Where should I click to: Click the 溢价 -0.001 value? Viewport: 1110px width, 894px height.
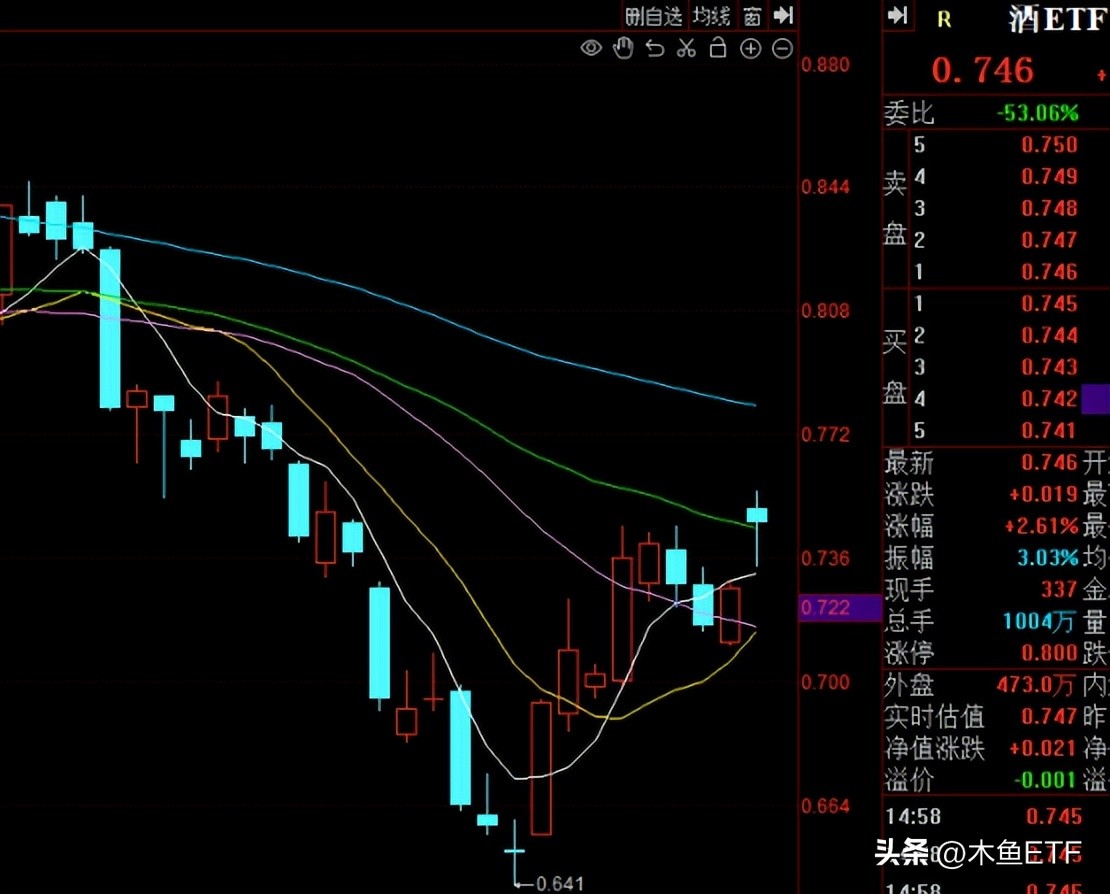coord(1045,780)
